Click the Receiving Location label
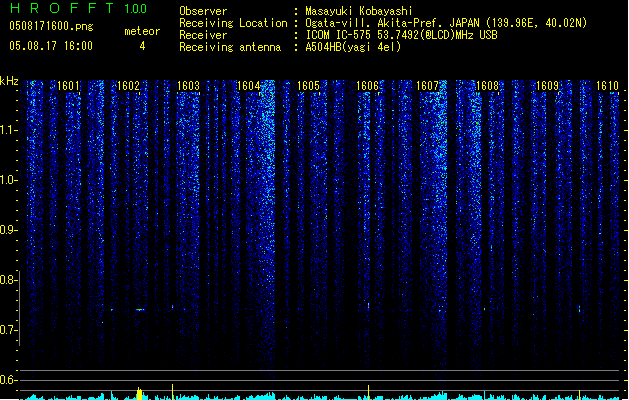629x400 pixels. click(233, 23)
